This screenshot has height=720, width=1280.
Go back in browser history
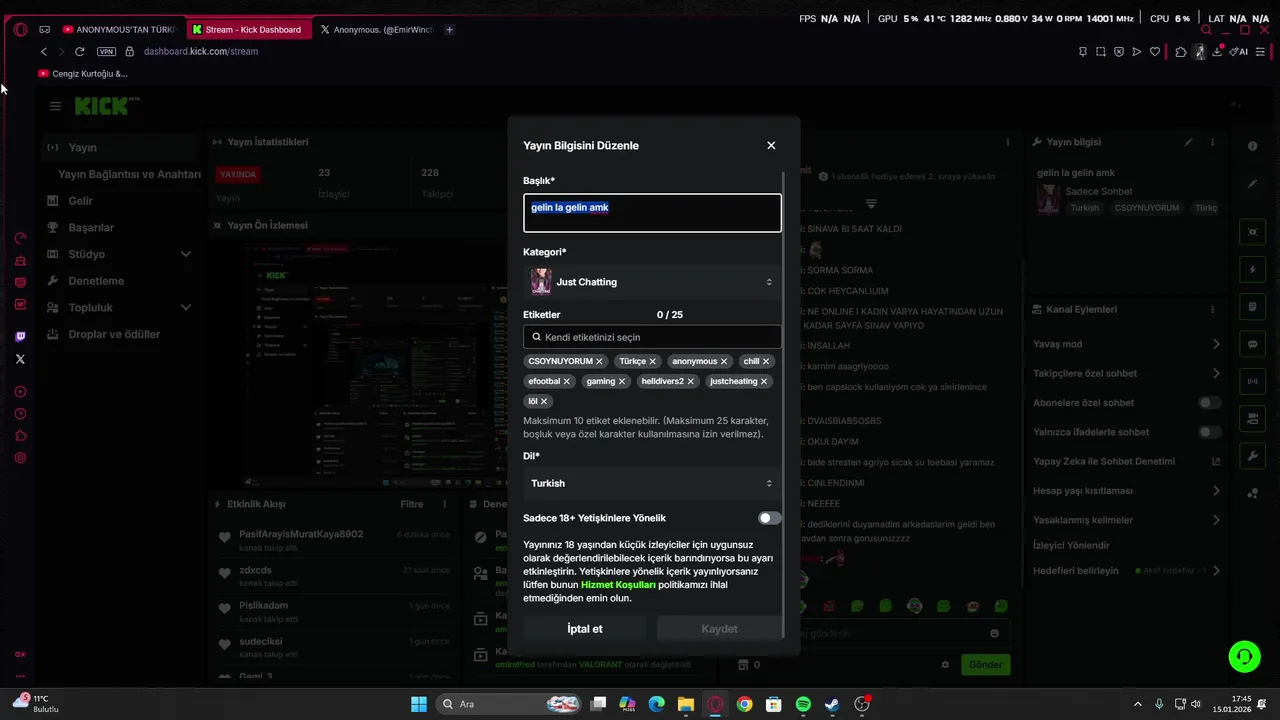(43, 51)
